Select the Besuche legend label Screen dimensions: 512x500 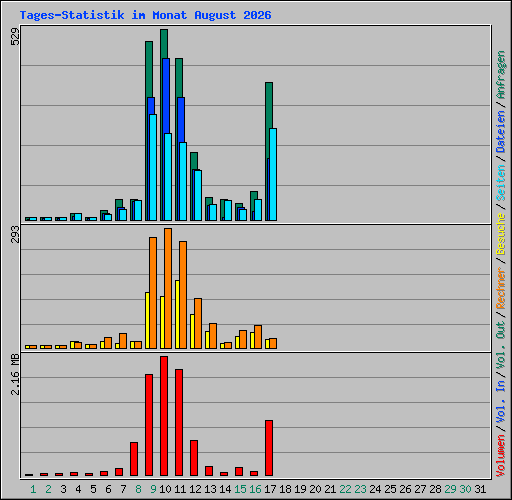tap(501, 234)
